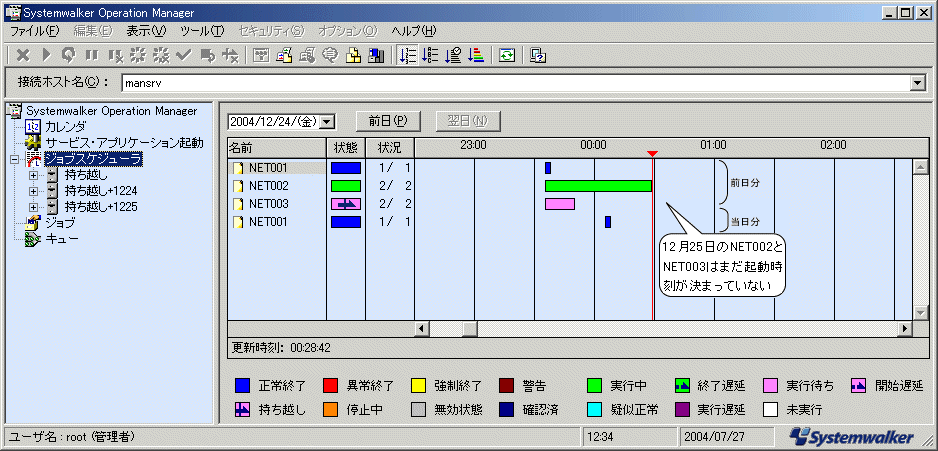
Task: Select サービス・アプリケーション起動 tree node
Action: pyautogui.click(x=124, y=143)
